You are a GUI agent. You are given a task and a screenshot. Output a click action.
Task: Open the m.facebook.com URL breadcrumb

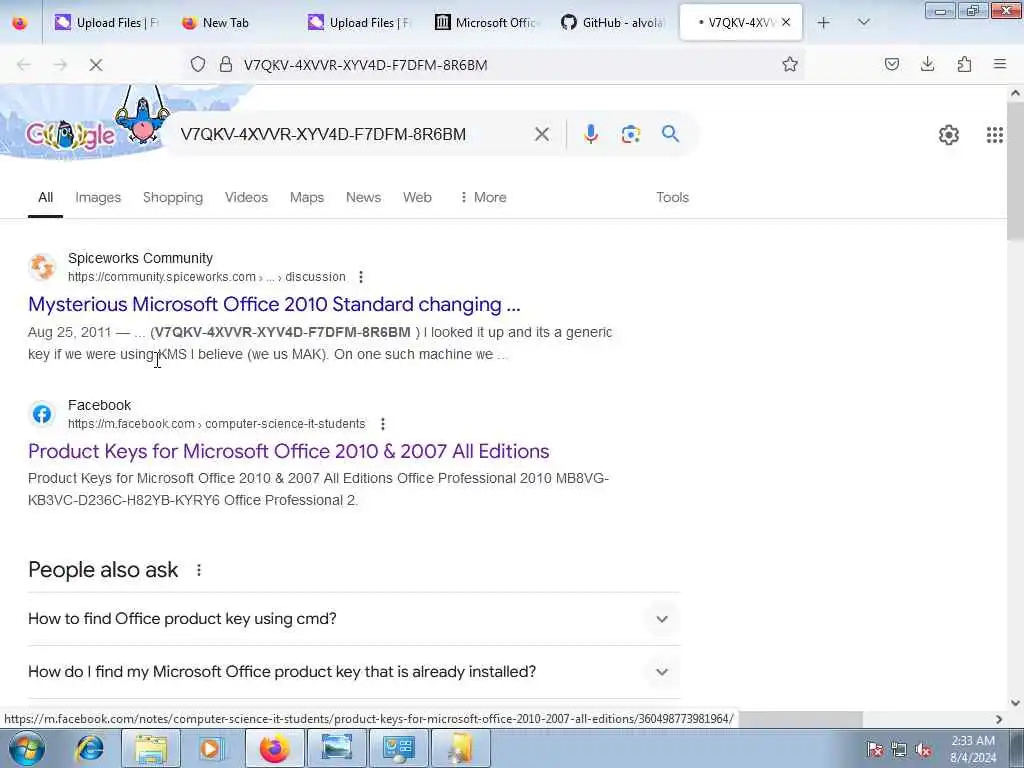[x=217, y=424]
